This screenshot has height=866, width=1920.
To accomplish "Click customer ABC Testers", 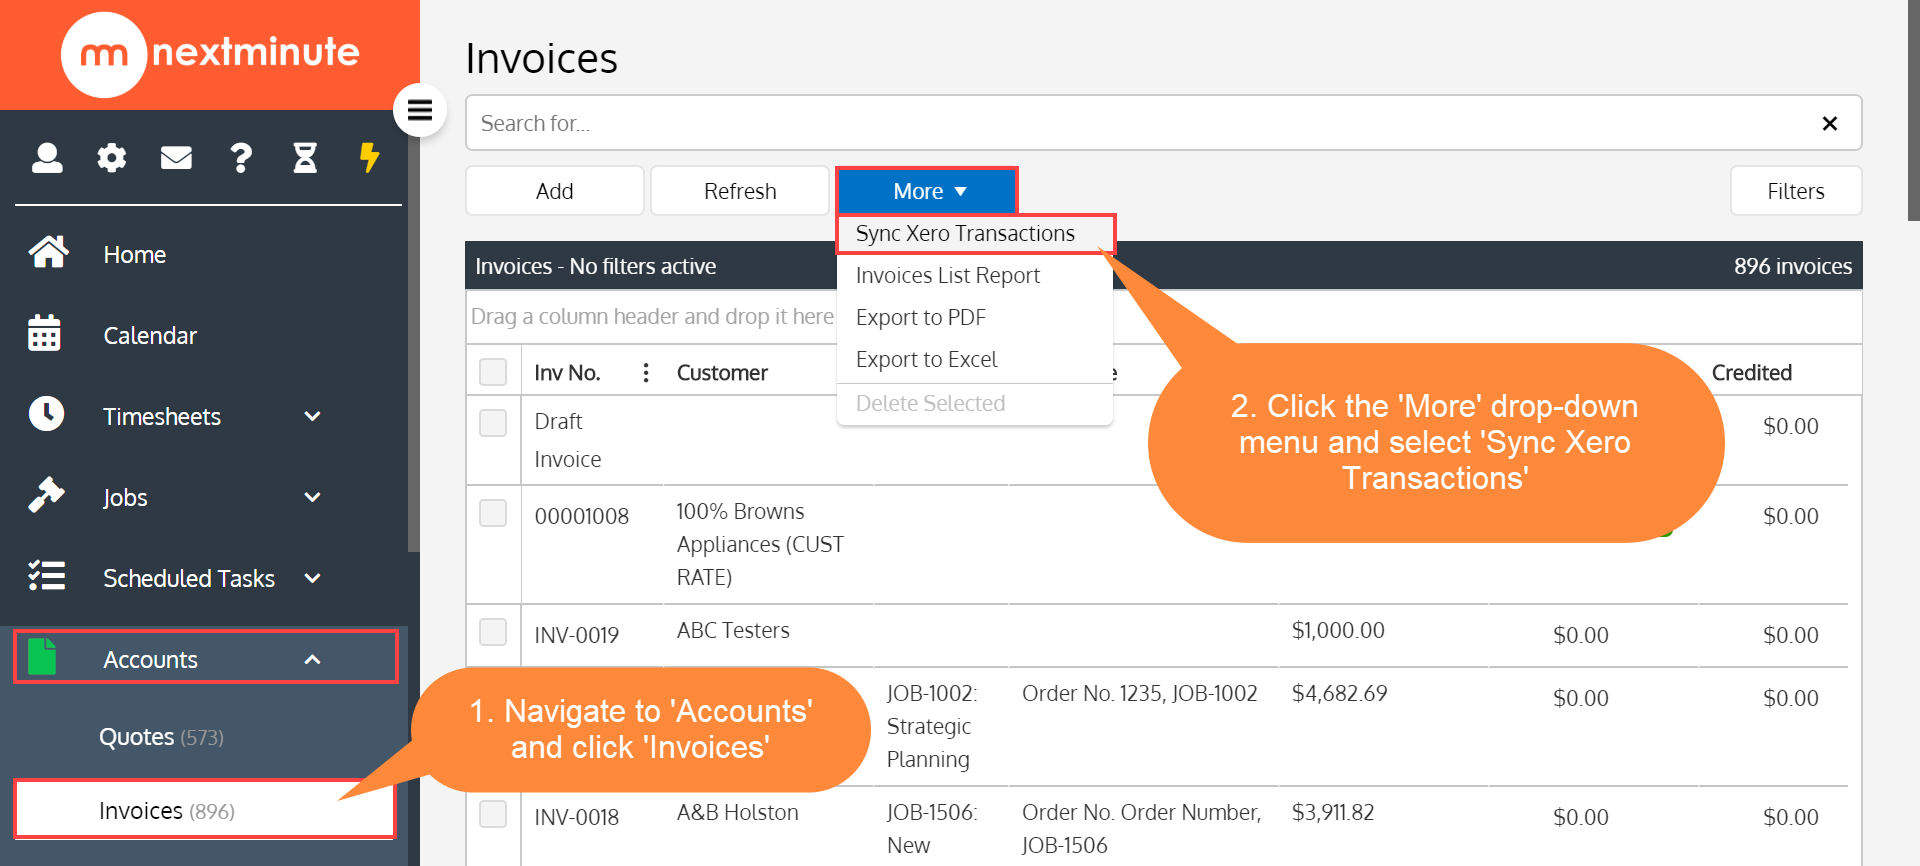I will [733, 630].
